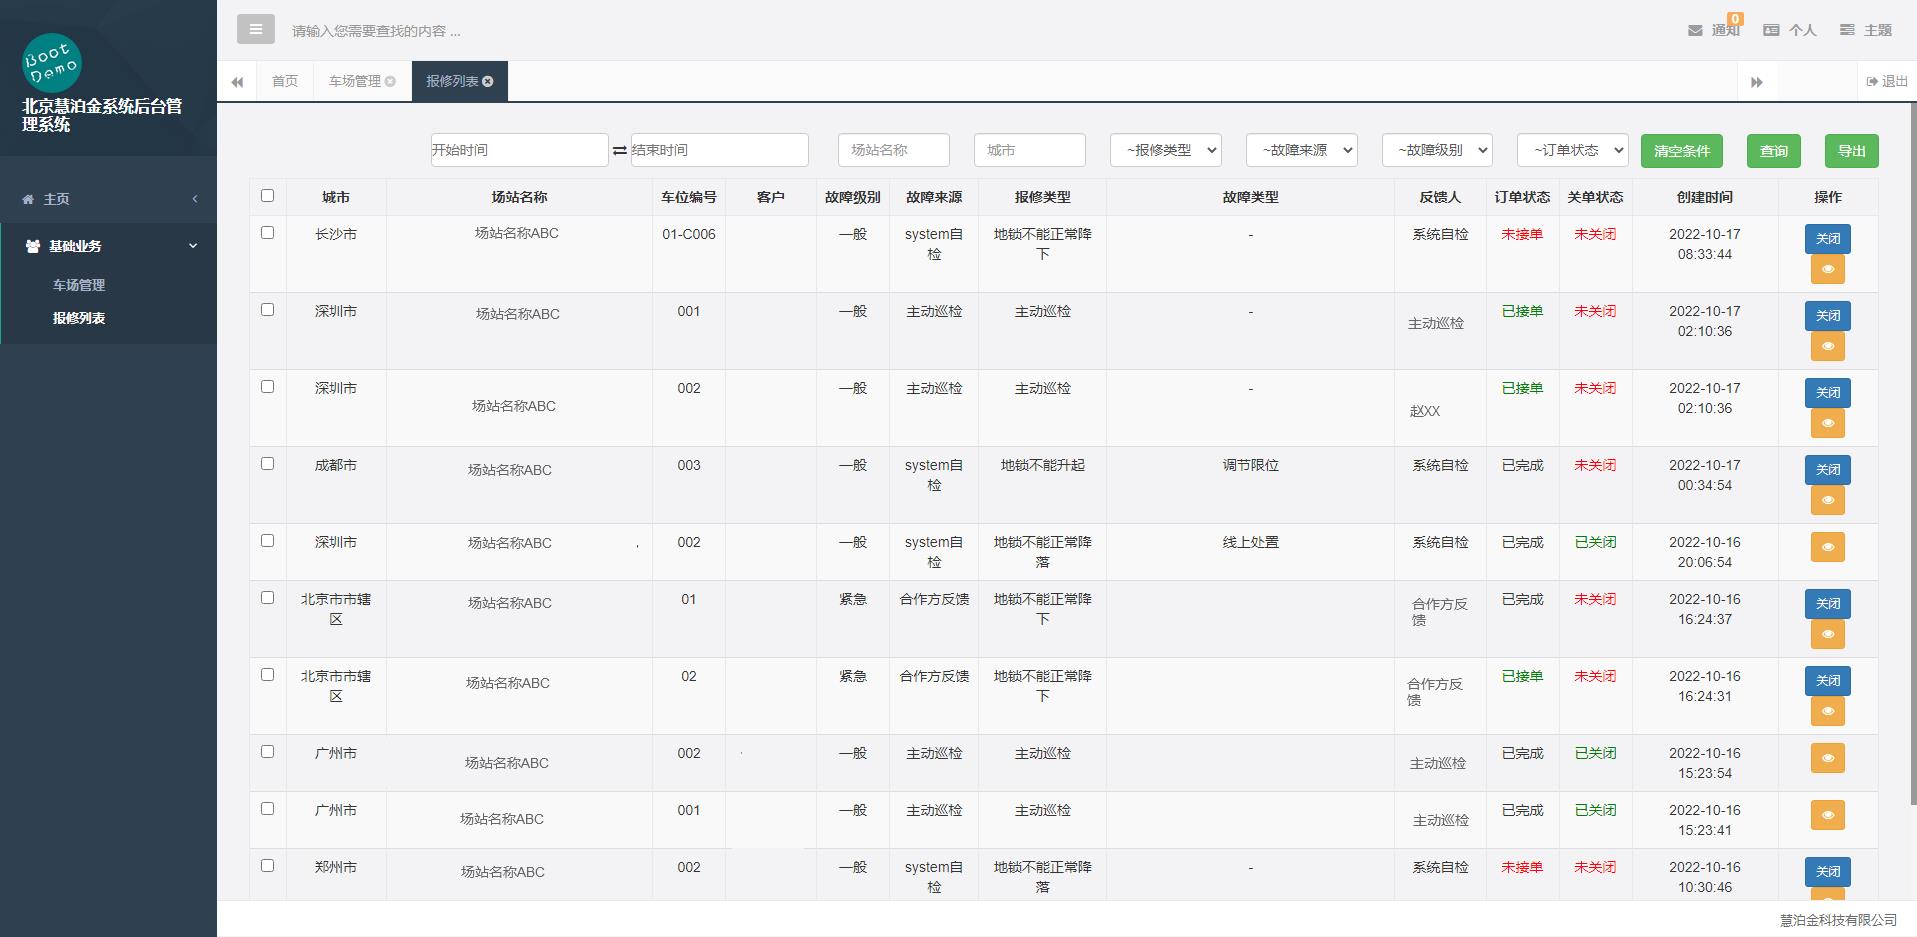1917x937 pixels.
Task: Click the hamburger menu toggle icon
Action: tap(255, 30)
